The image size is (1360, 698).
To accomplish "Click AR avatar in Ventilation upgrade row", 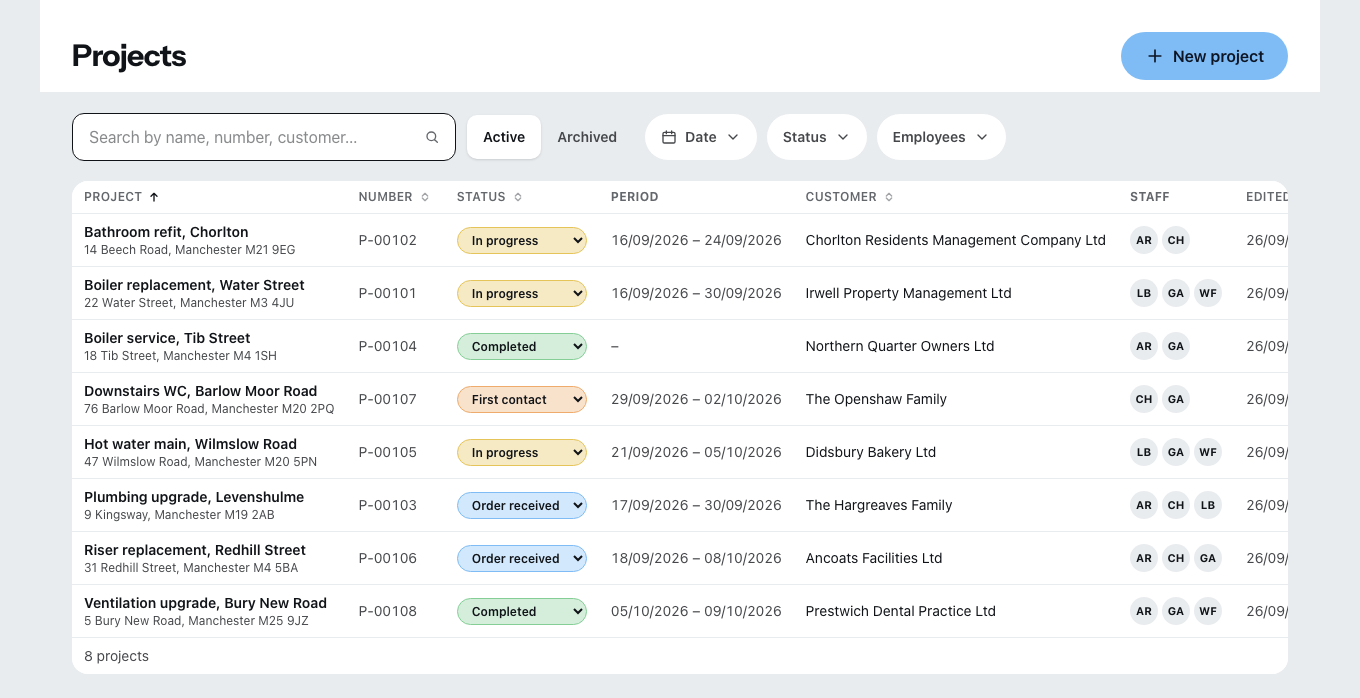I will (1144, 611).
